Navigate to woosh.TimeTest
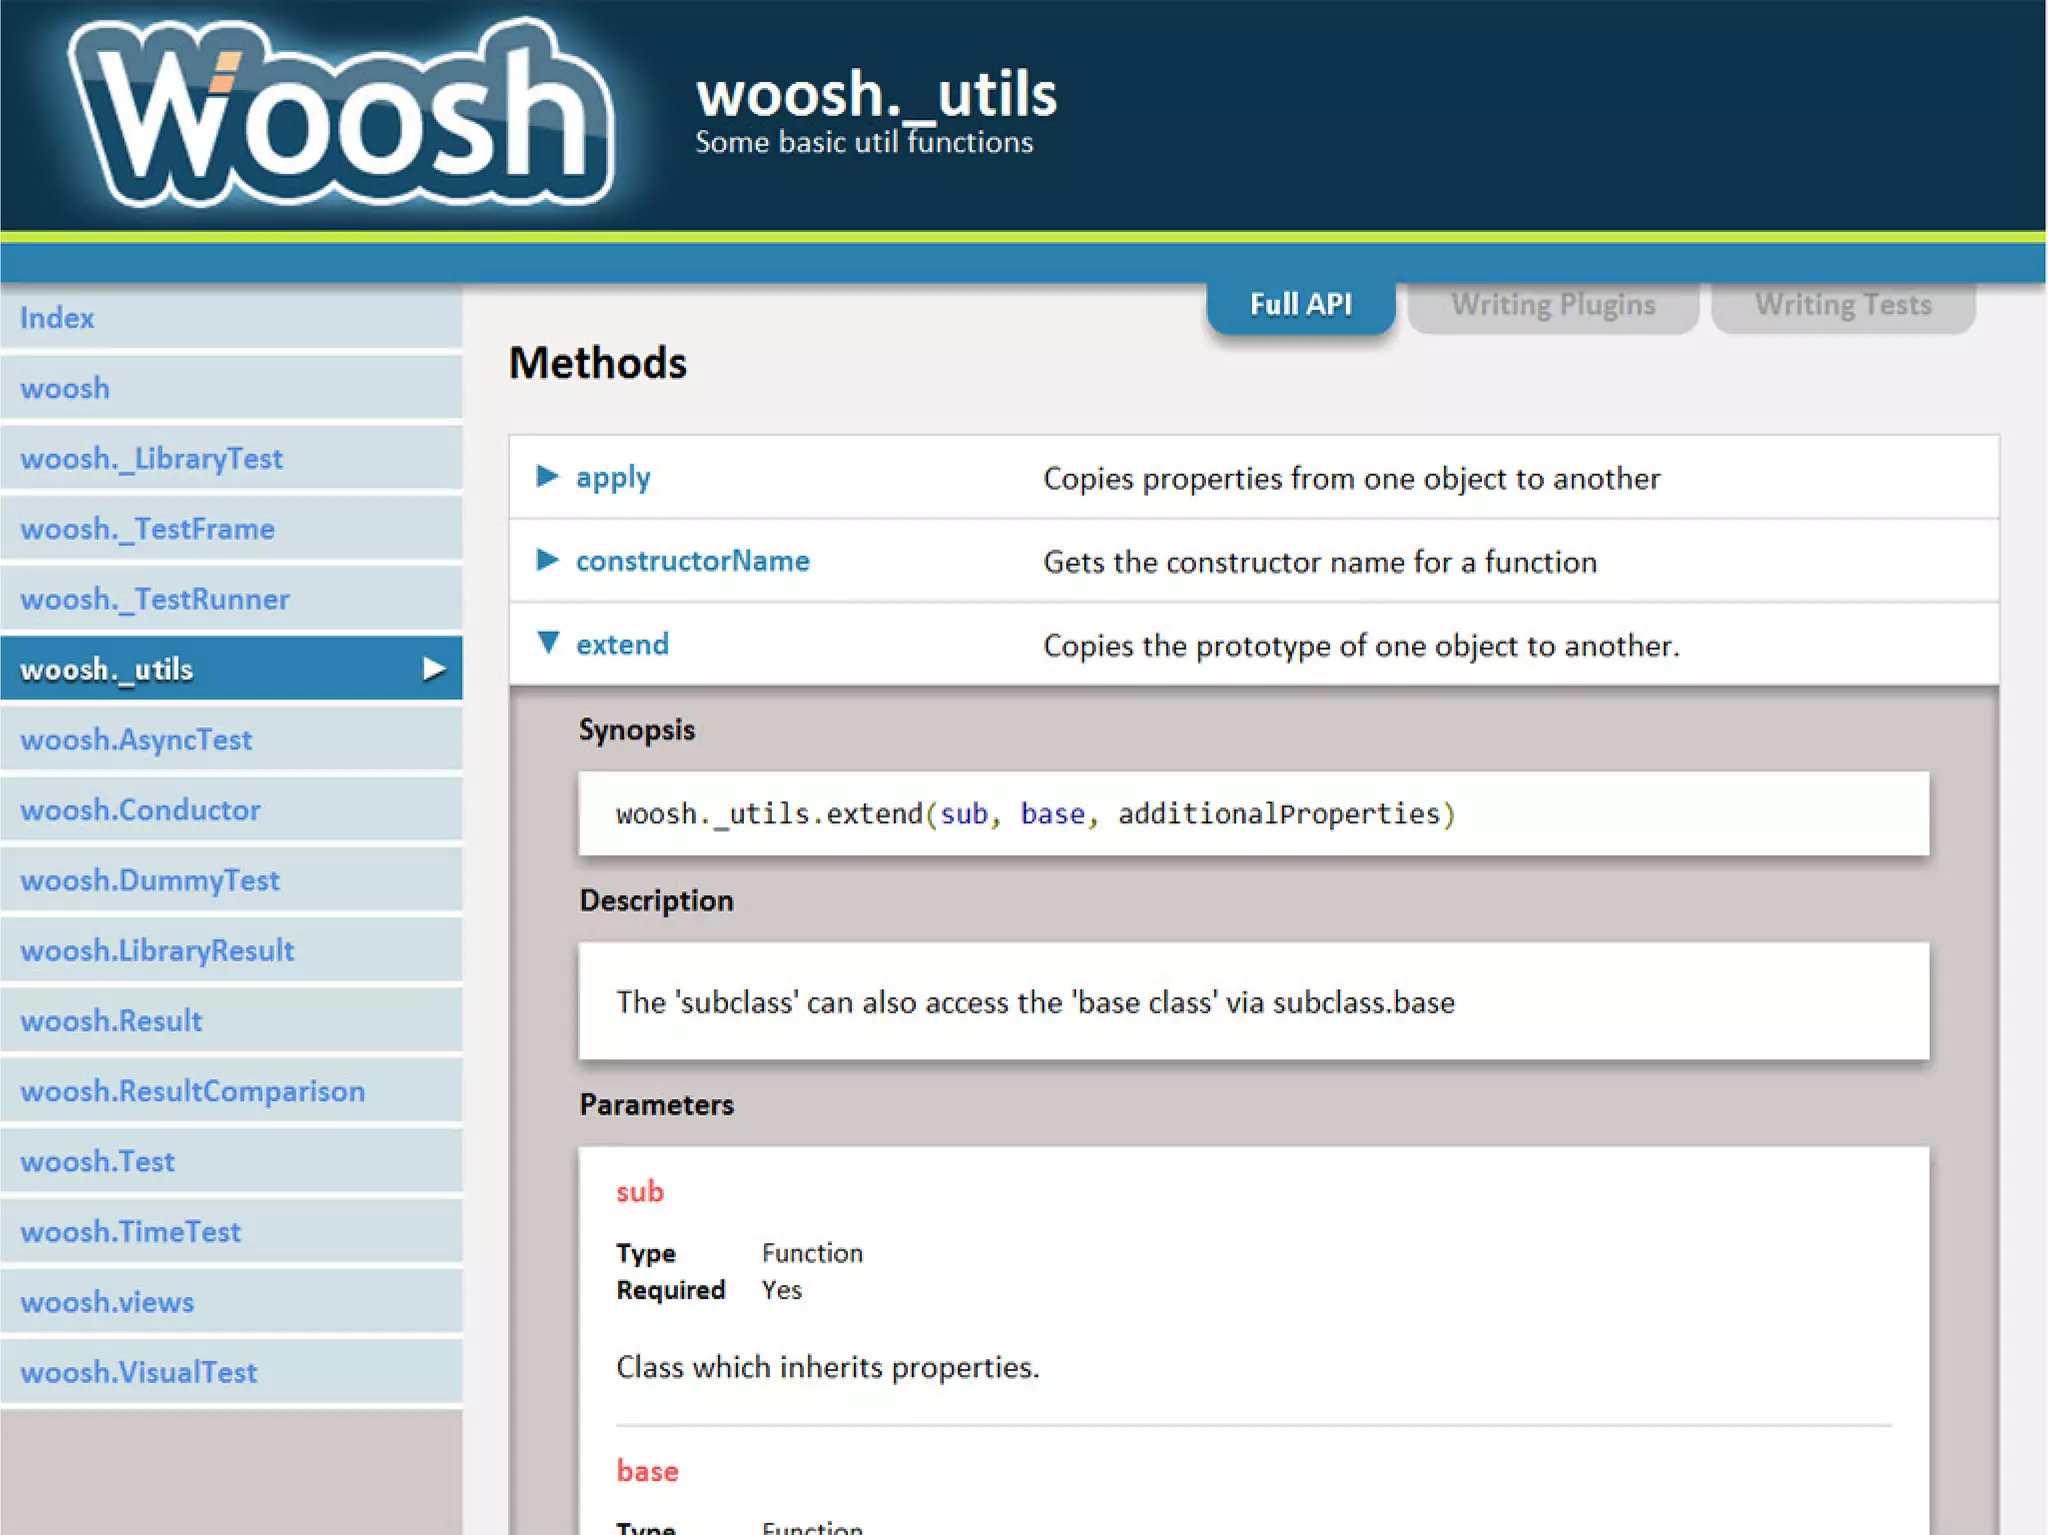The image size is (2048, 1535). 231,1231
